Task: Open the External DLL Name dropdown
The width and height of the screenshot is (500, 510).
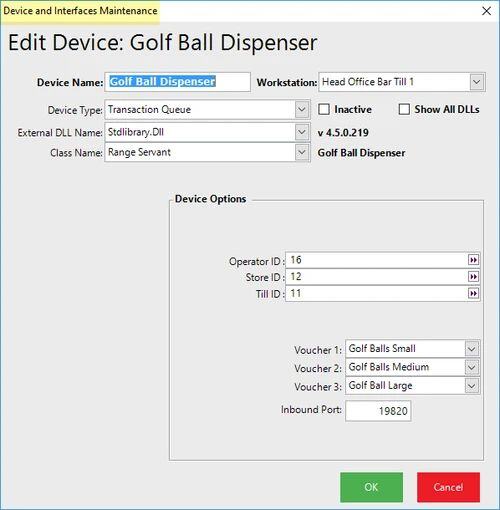Action: [x=302, y=132]
